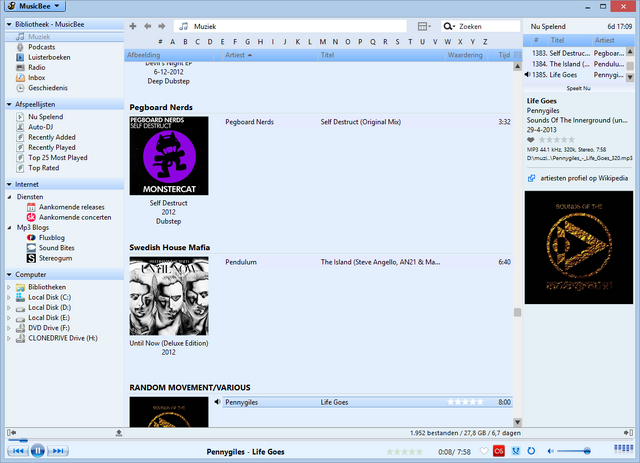The height and width of the screenshot is (463, 640).
Task: Click the heart icon in Now Playing panel
Action: (531, 140)
